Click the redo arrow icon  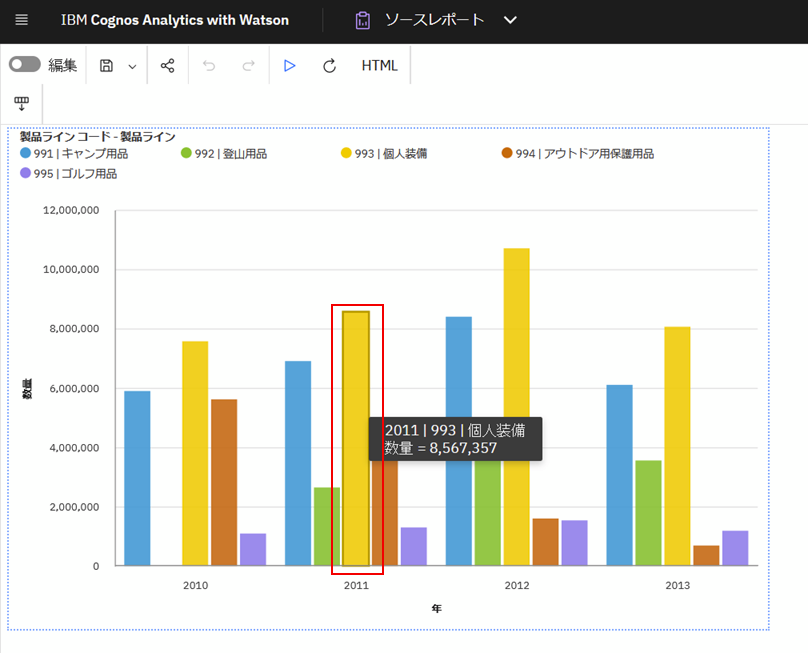pyautogui.click(x=249, y=65)
